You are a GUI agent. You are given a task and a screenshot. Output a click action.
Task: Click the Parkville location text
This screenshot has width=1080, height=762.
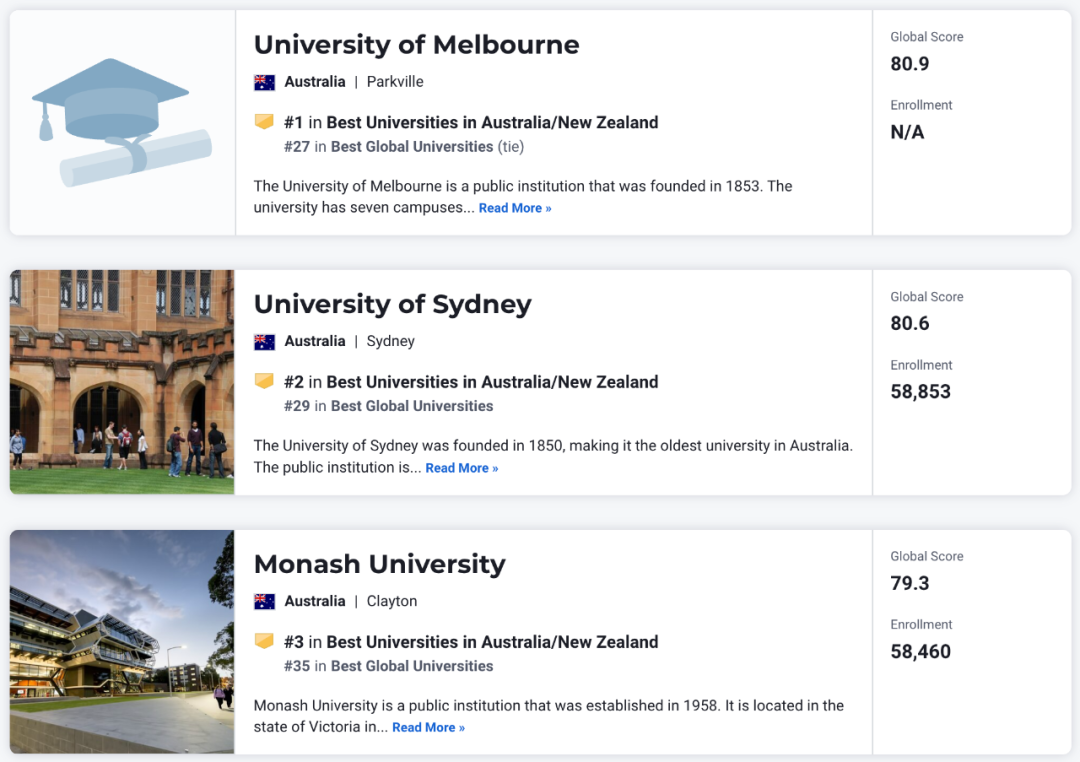395,82
